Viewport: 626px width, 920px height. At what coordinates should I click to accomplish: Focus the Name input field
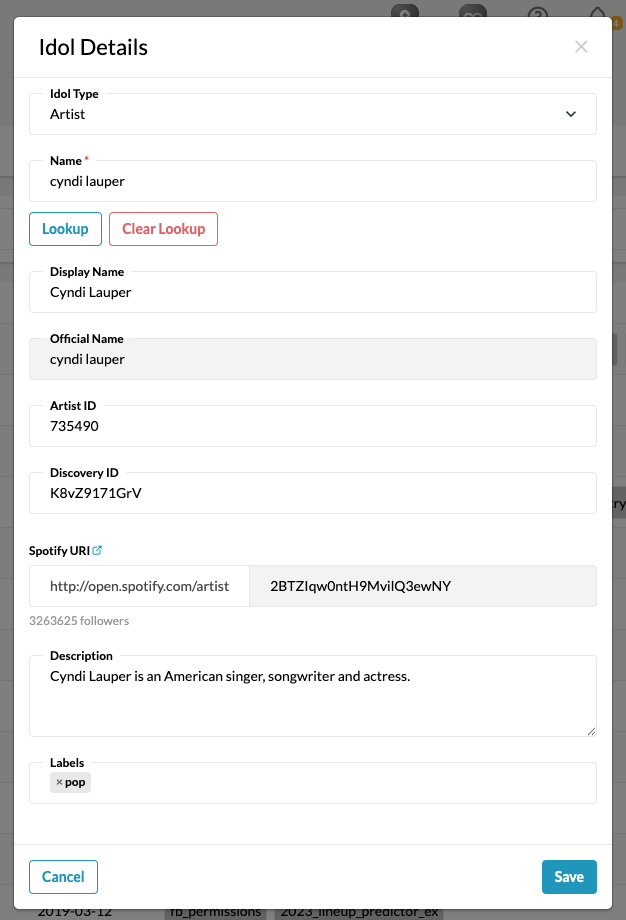[312, 182]
